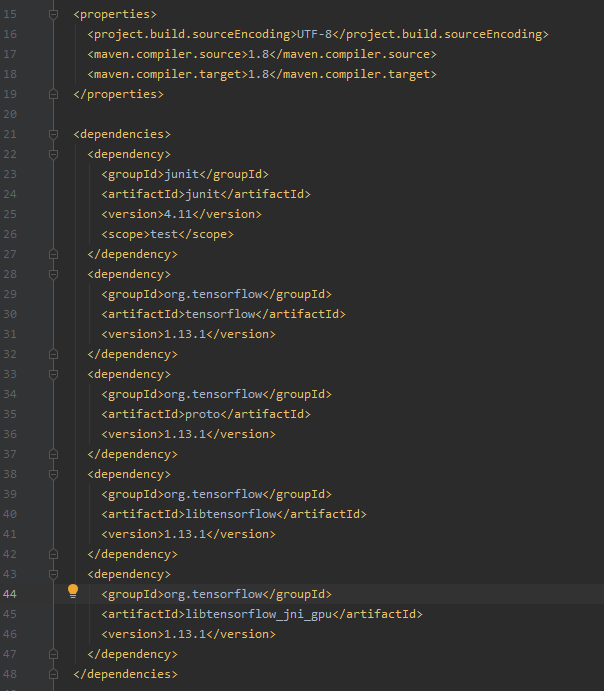Click org.tensorflow groupId on line 34
The image size is (604, 691).
(213, 394)
